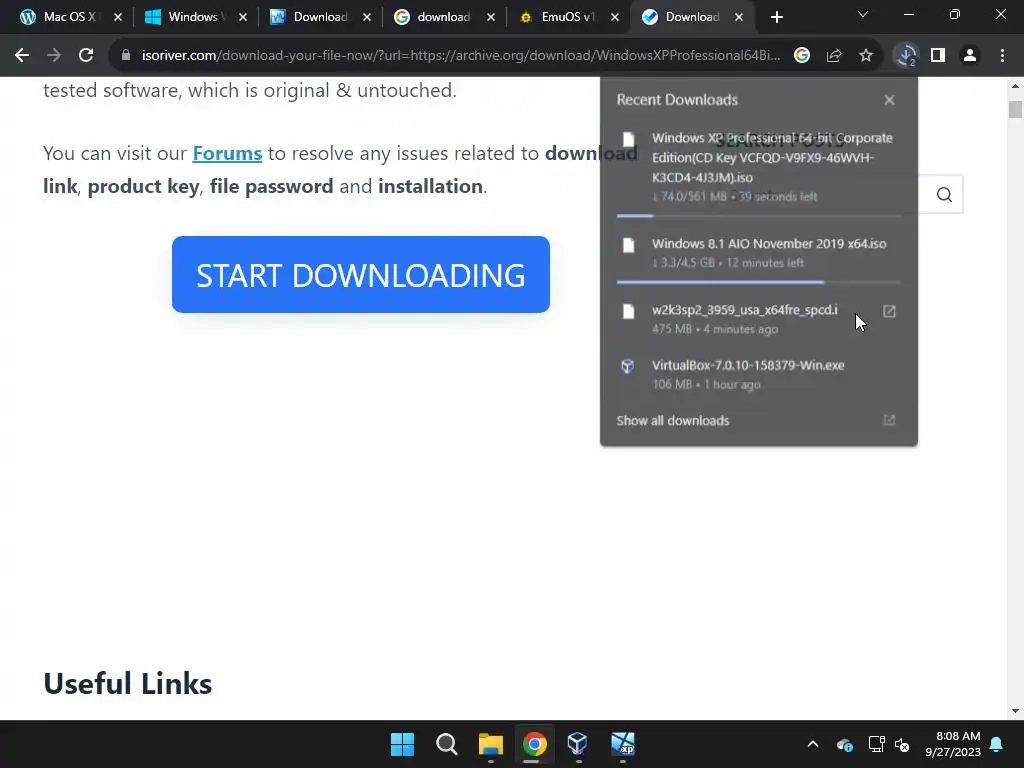Click the address bar URL
The image size is (1024, 768).
tap(460, 56)
